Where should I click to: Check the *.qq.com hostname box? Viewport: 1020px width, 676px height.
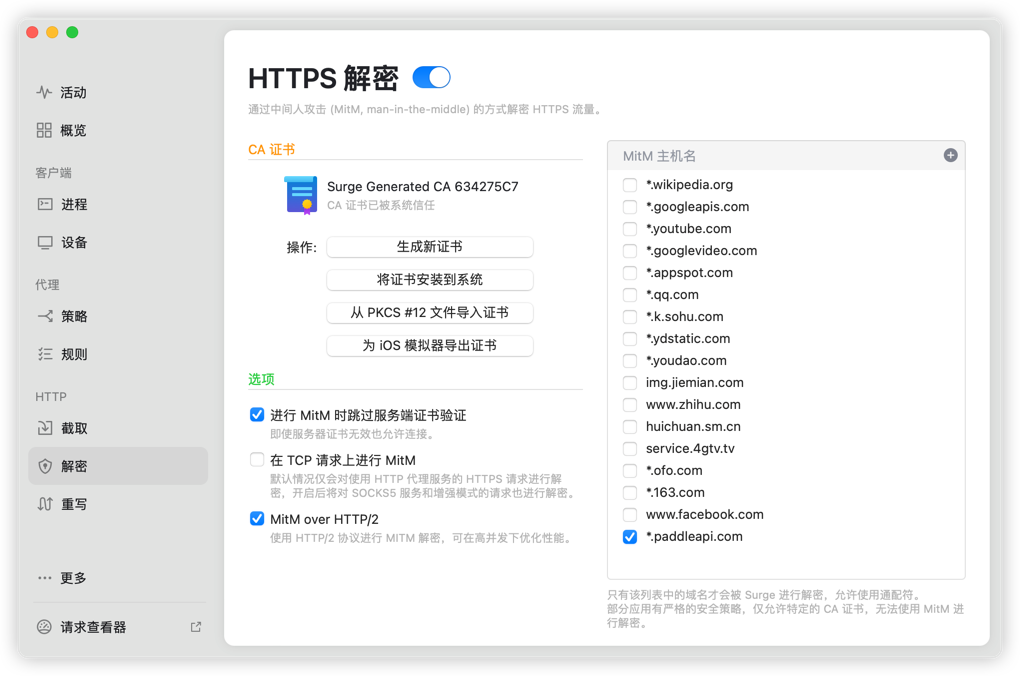pyautogui.click(x=630, y=295)
